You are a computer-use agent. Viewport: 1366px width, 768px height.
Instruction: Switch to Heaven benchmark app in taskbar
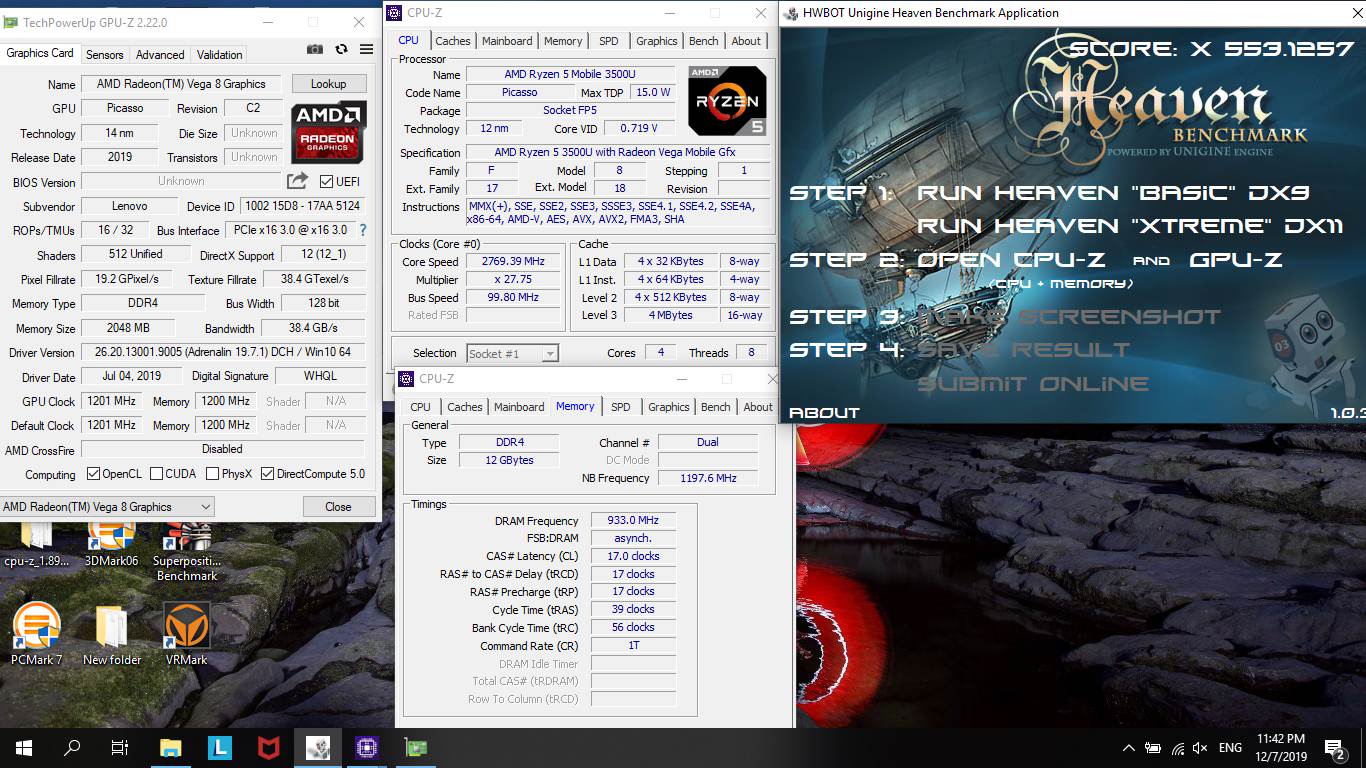pyautogui.click(x=318, y=747)
